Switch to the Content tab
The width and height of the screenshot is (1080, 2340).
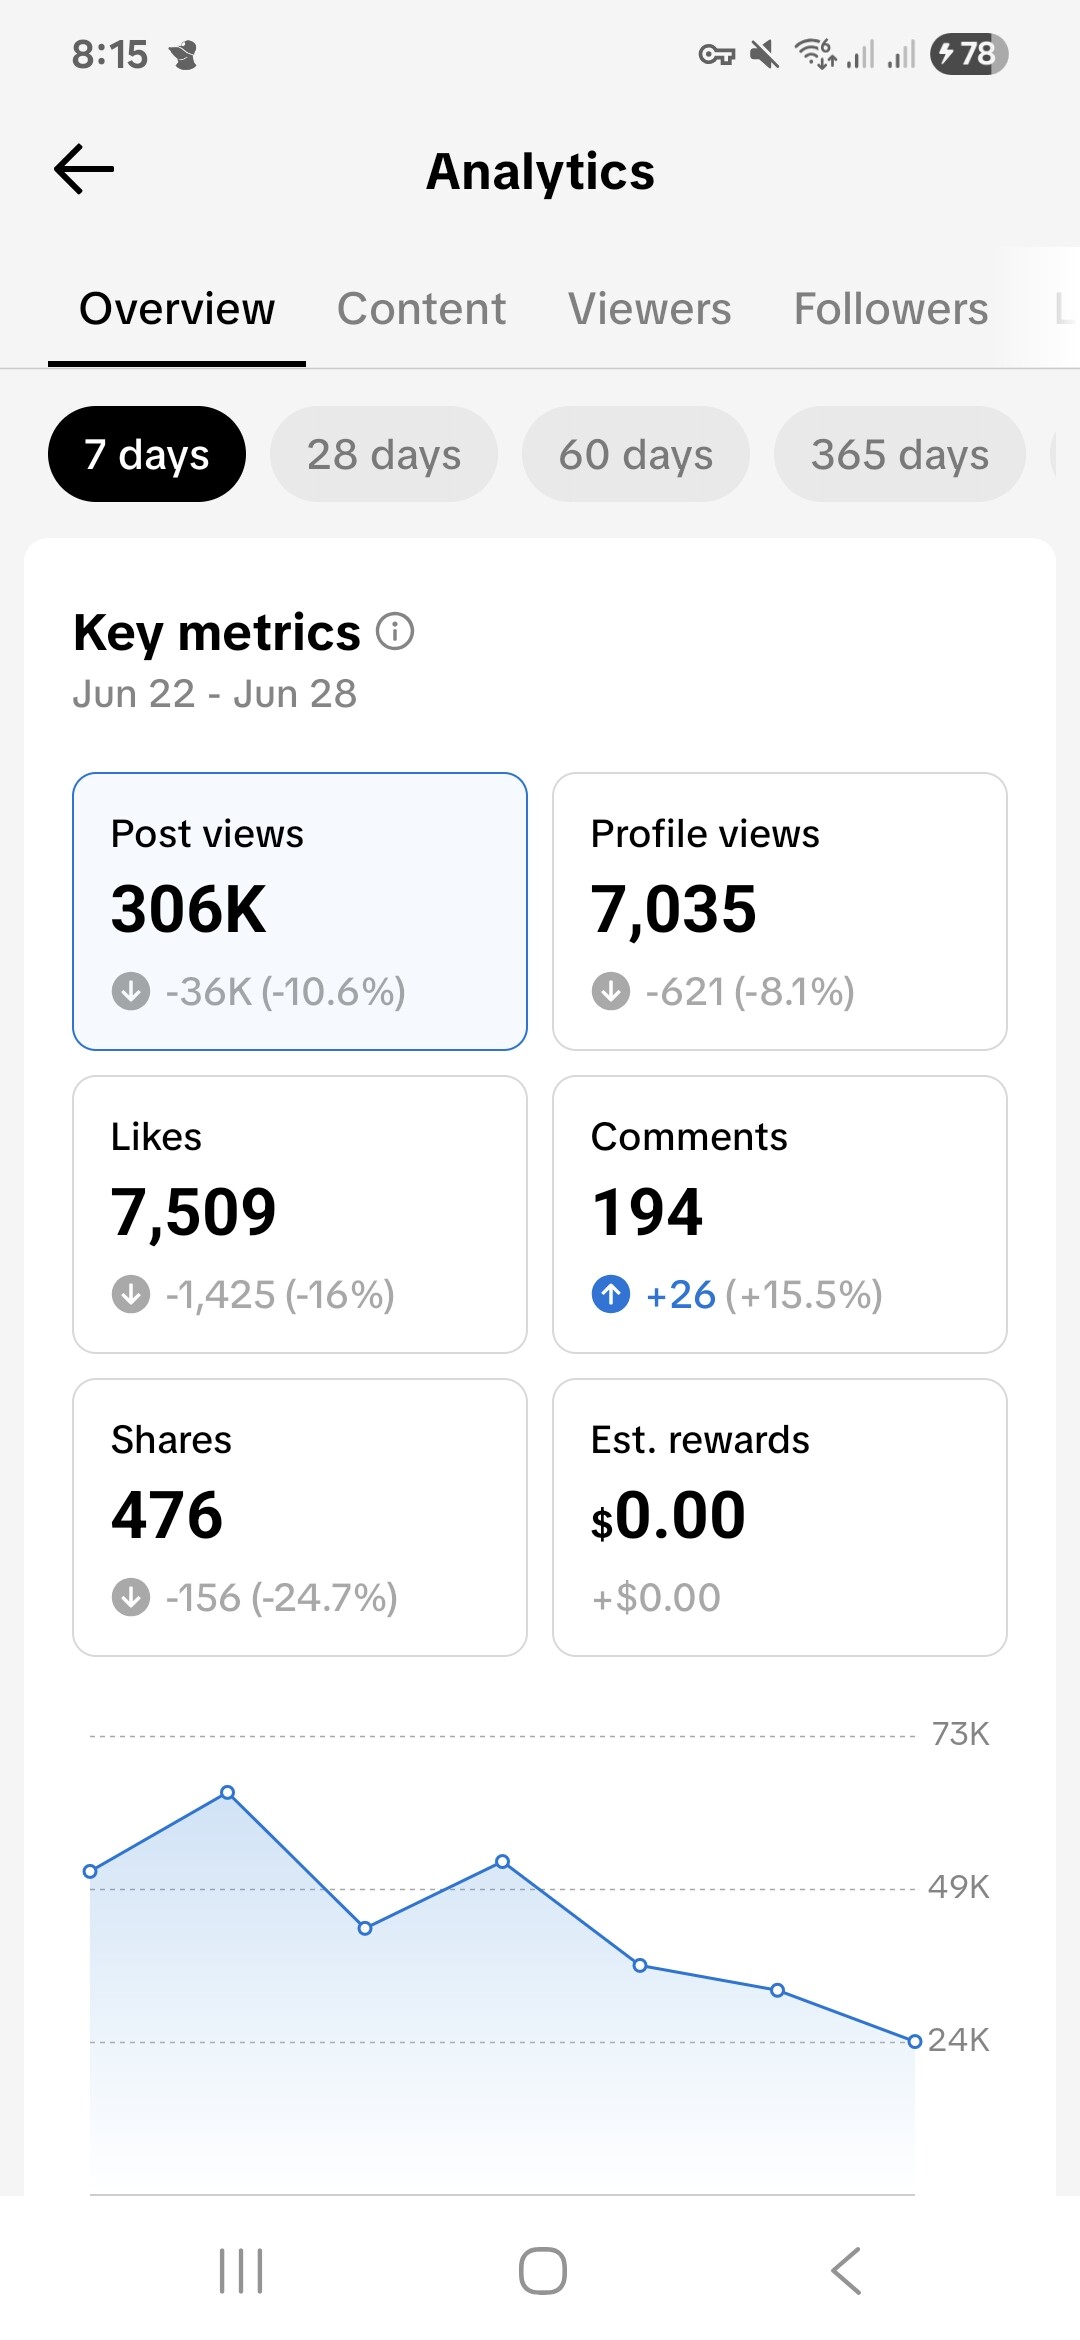click(421, 309)
